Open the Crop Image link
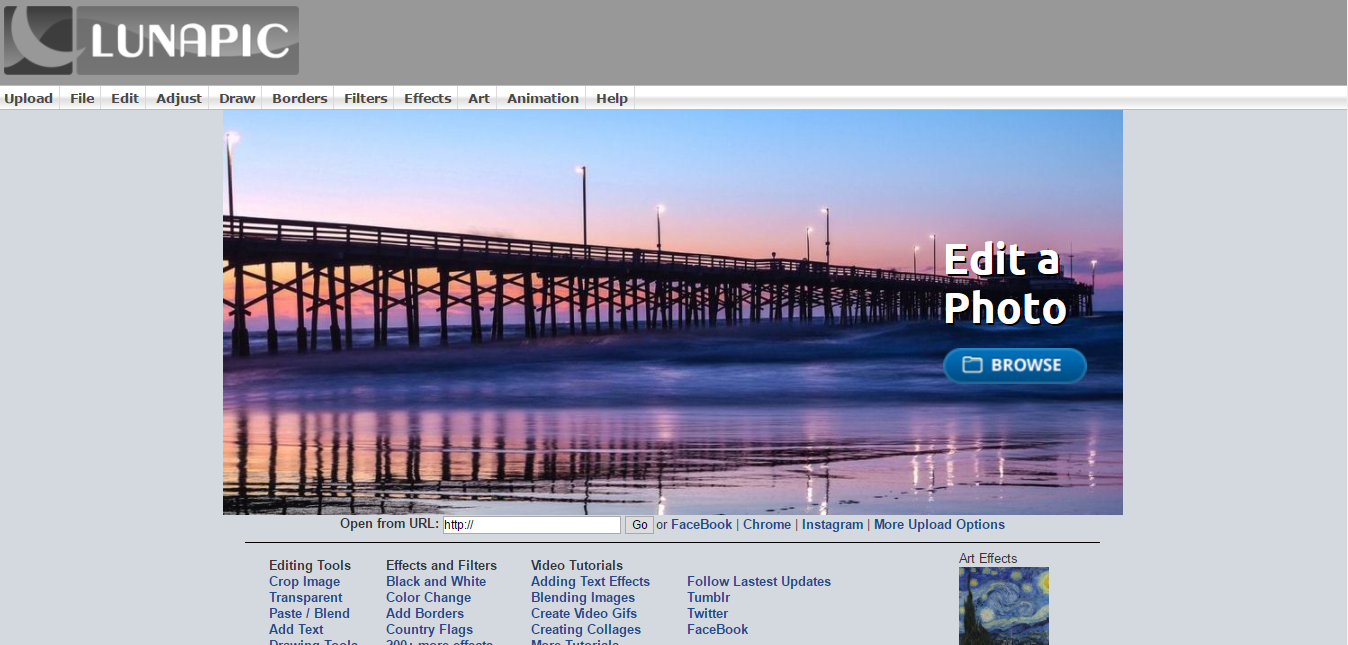1348x645 pixels. (x=304, y=582)
